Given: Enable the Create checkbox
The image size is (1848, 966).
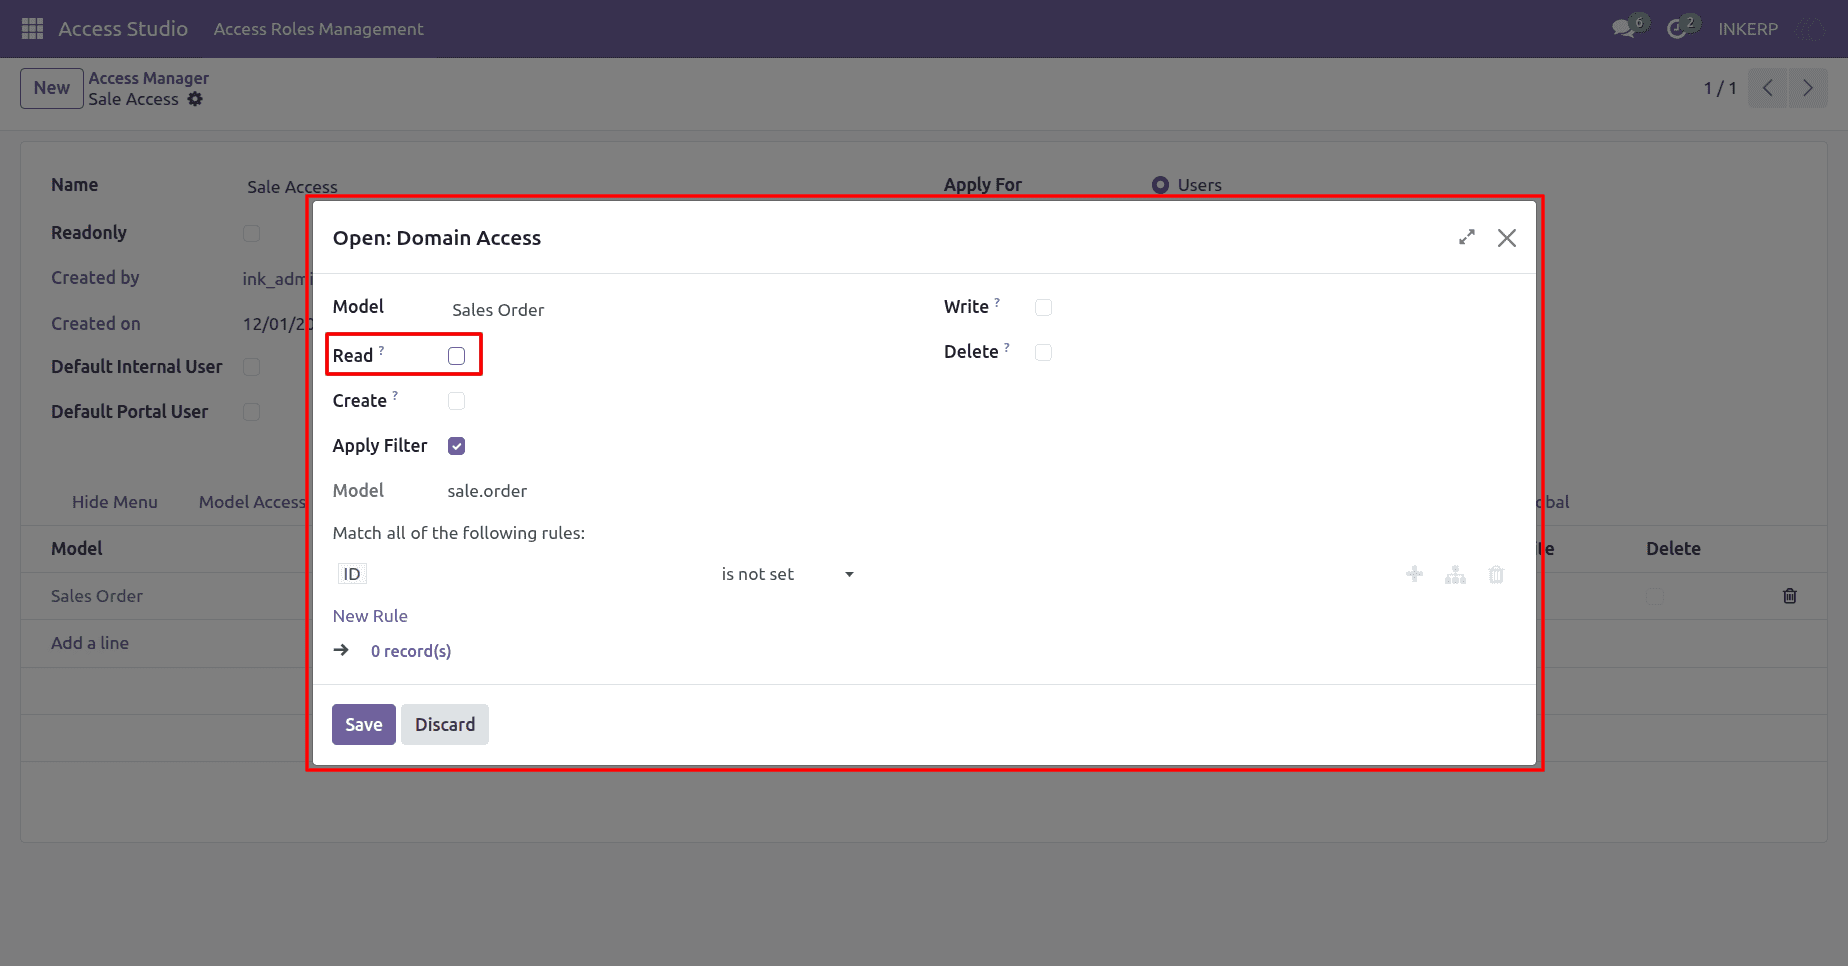Looking at the screenshot, I should point(457,401).
